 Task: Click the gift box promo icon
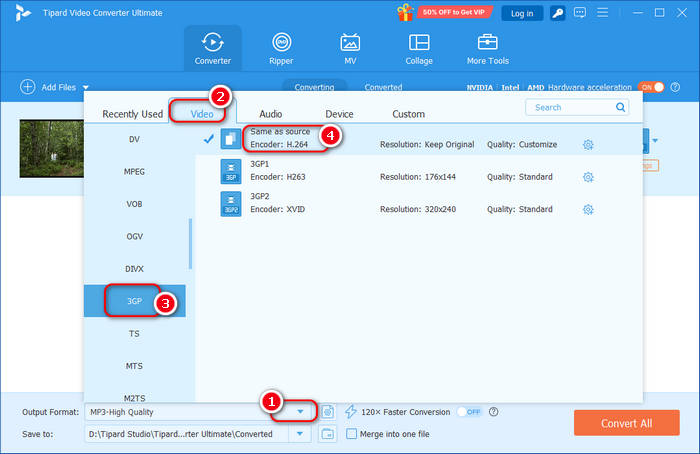coord(405,12)
